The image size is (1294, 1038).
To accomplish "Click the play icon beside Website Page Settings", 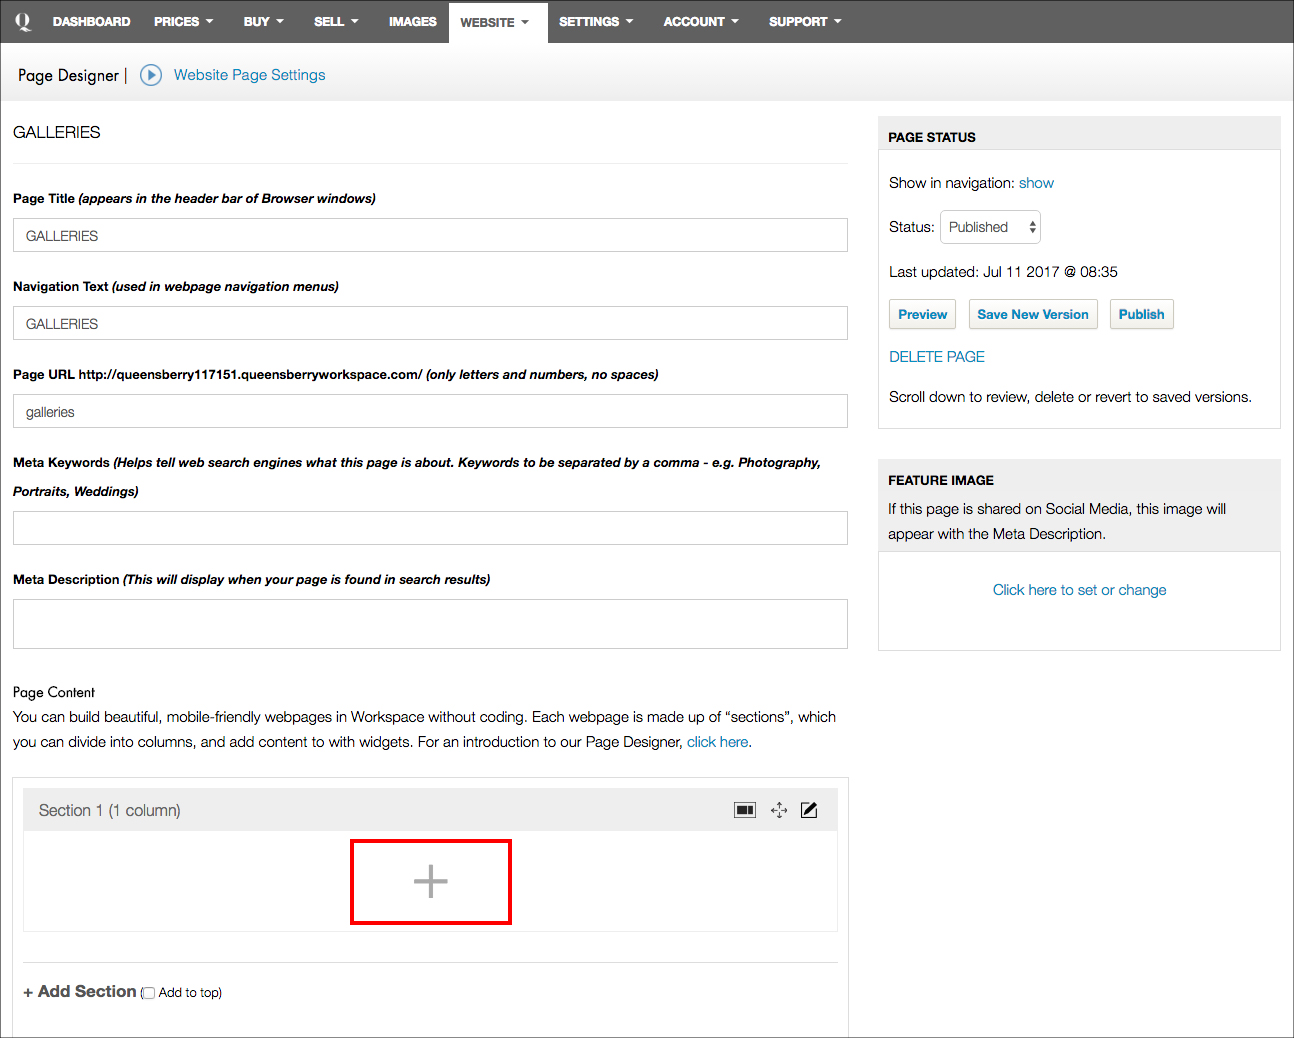I will point(151,75).
